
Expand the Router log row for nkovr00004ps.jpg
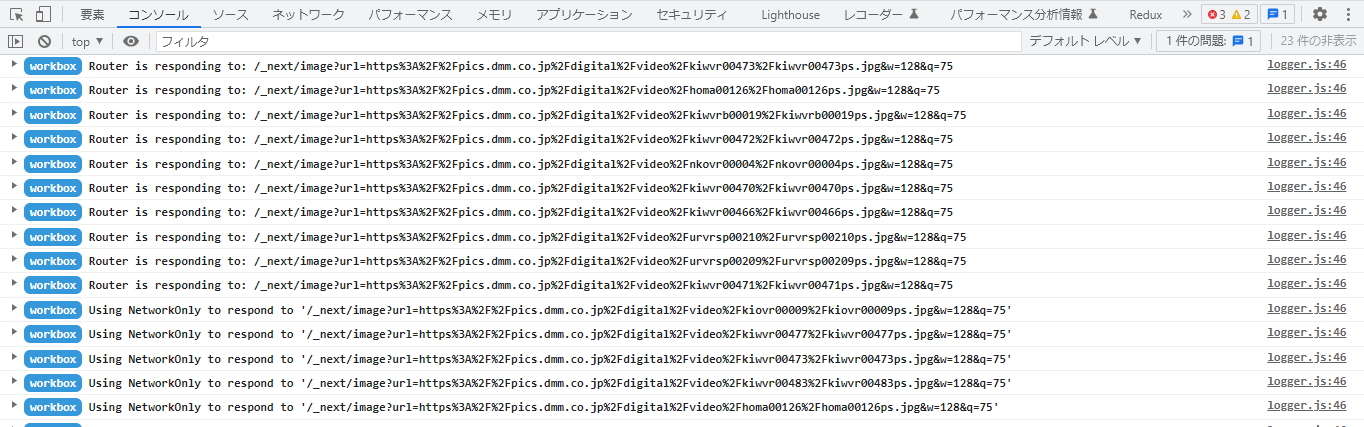tap(13, 162)
